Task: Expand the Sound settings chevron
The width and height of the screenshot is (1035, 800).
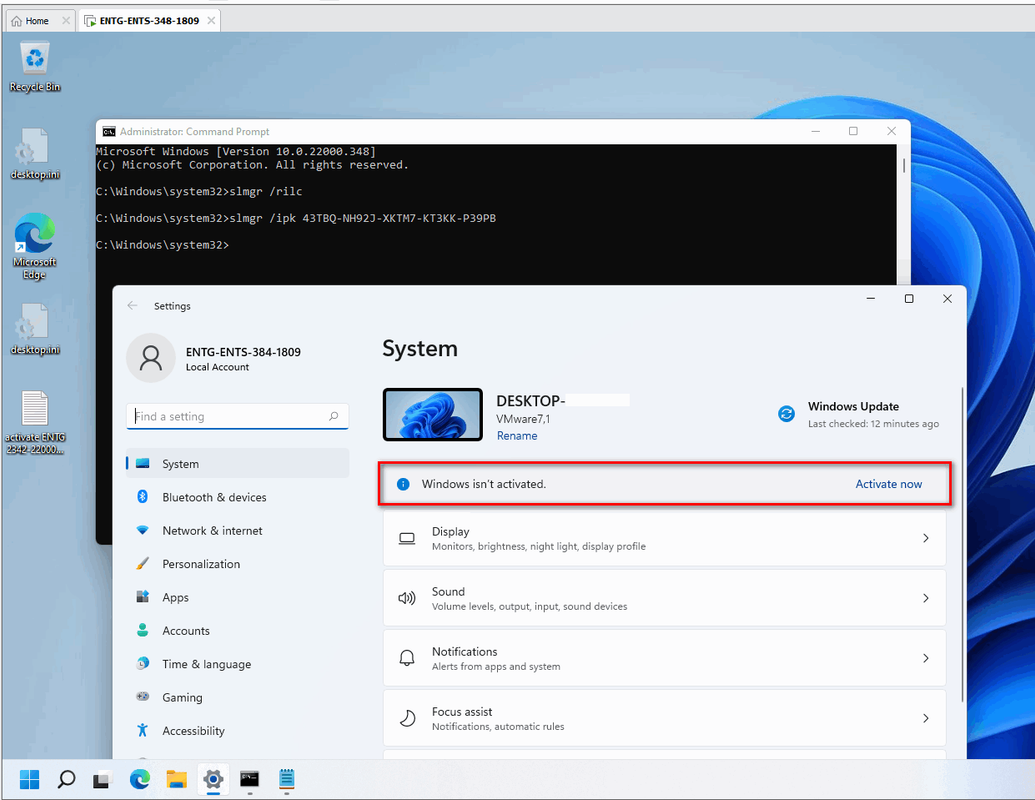Action: click(x=925, y=598)
